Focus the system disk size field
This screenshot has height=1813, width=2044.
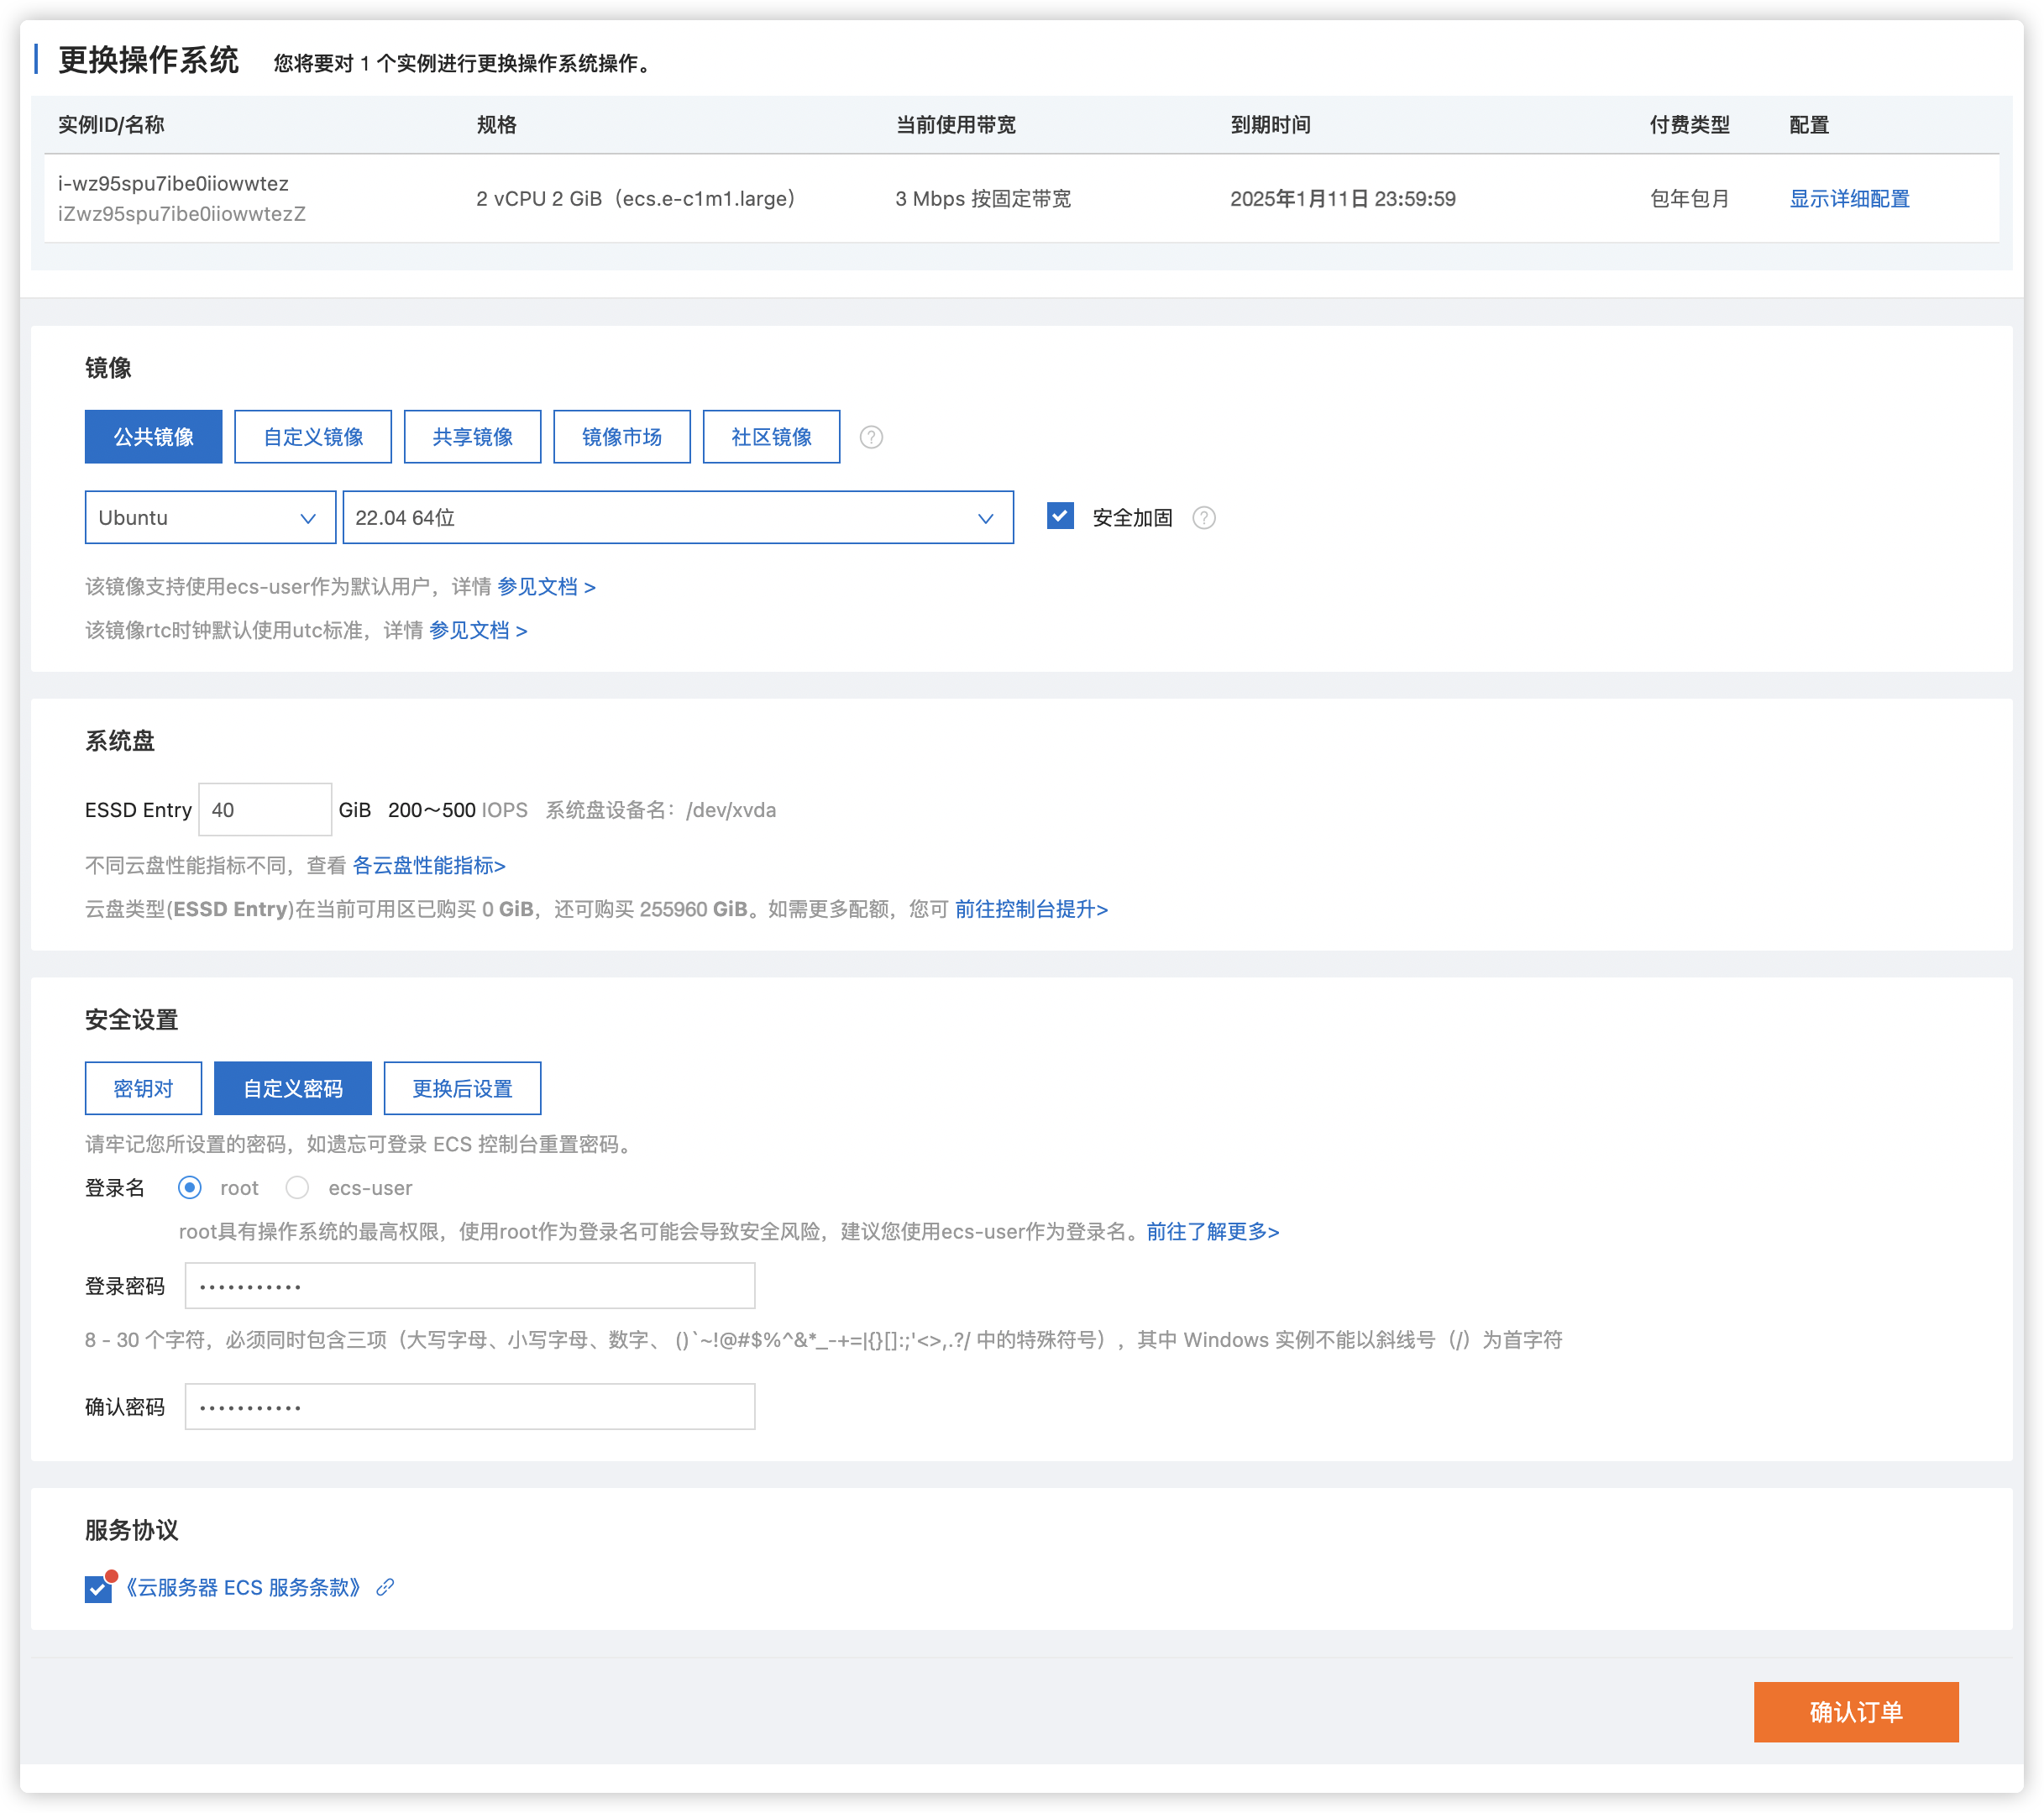pos(265,810)
